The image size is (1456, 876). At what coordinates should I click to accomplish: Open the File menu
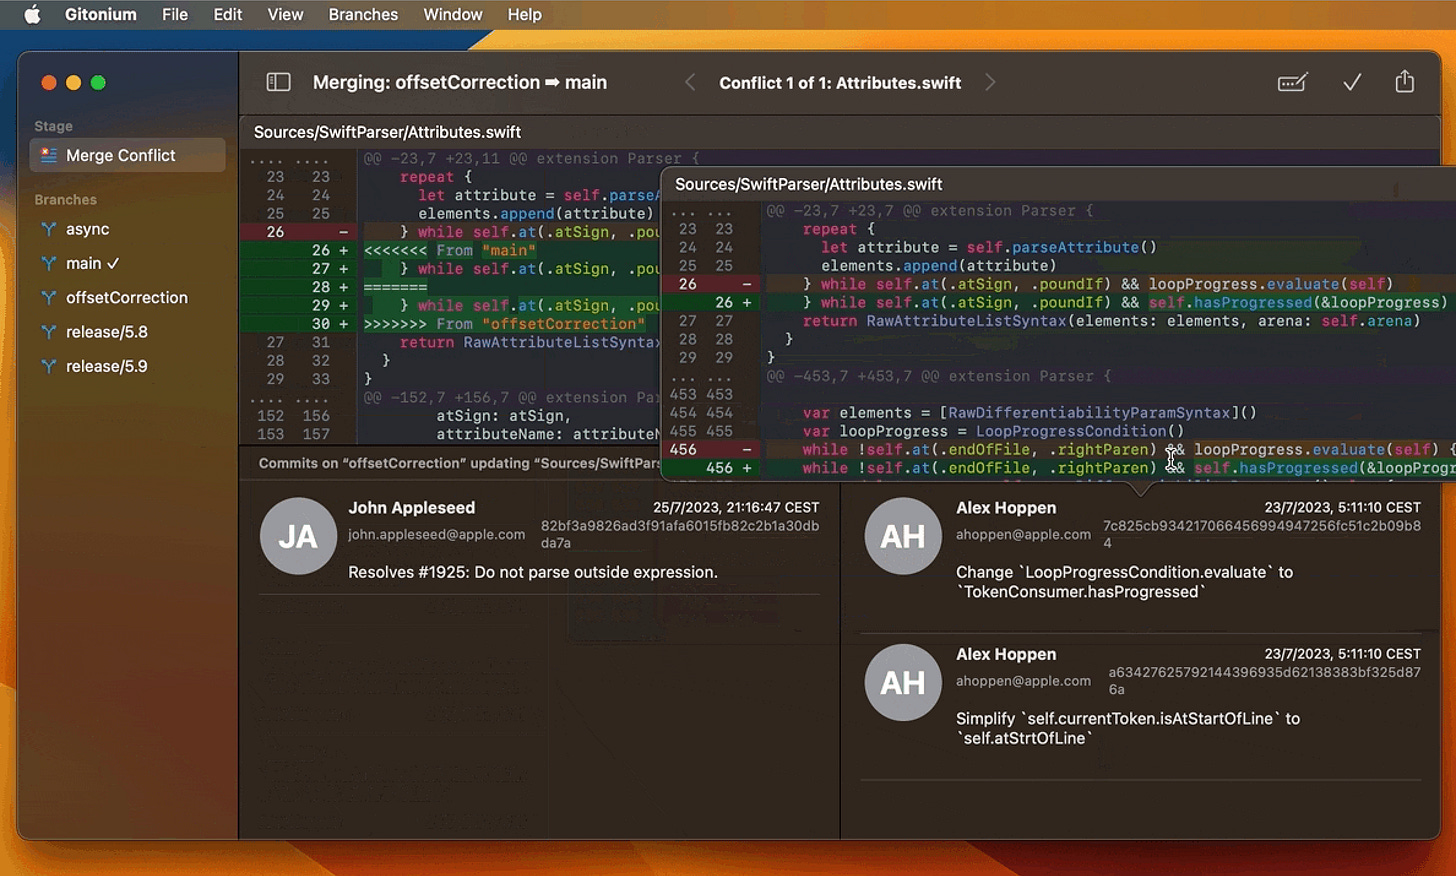175,15
